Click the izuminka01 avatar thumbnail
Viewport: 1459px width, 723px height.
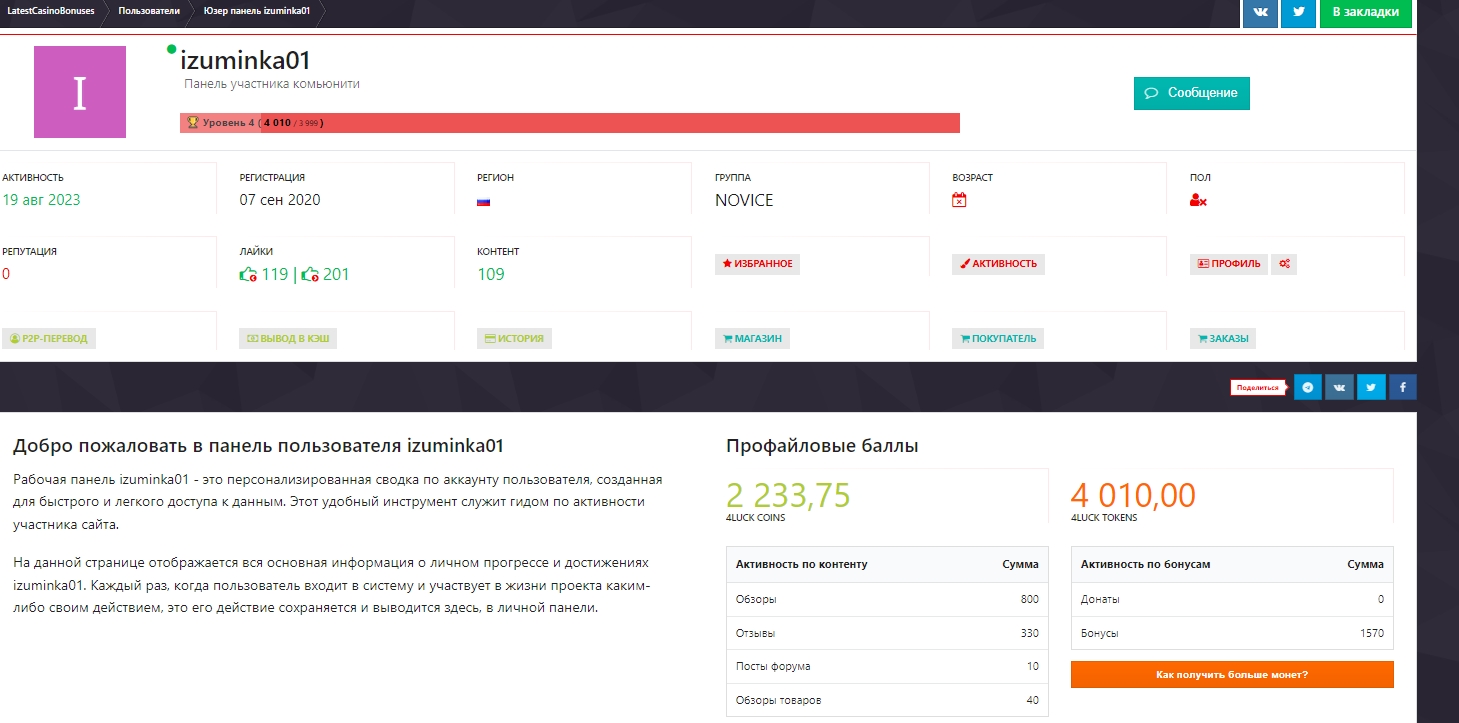[x=80, y=92]
